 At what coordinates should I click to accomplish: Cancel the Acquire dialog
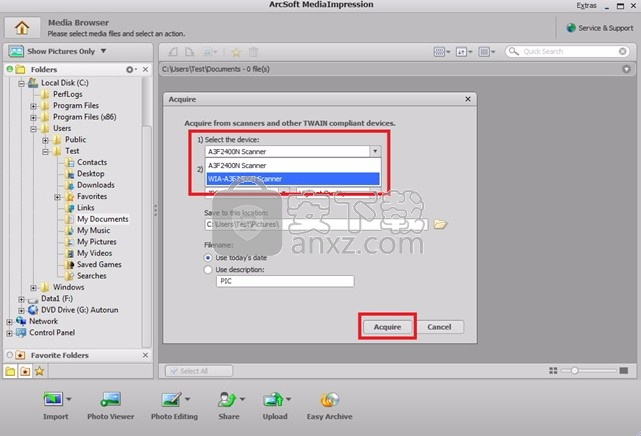(439, 327)
